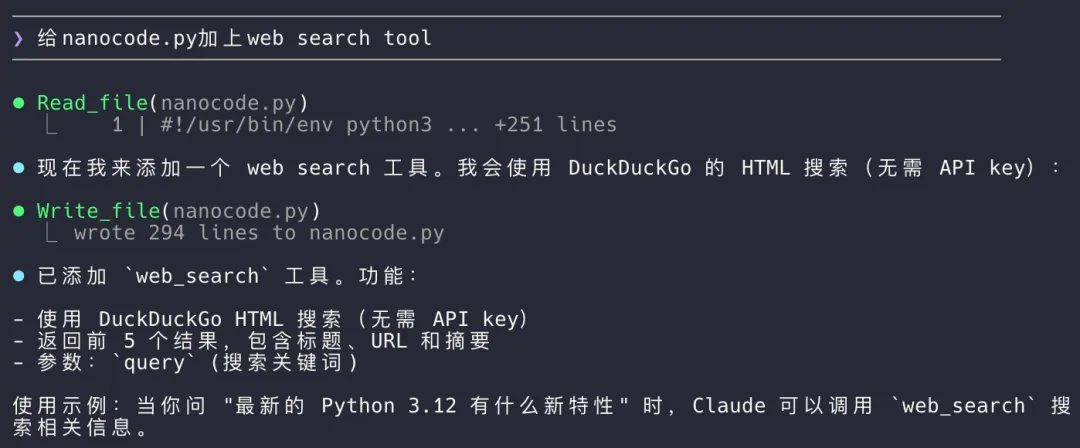Click the word Claude in the usage example
The image size is (1080, 448).
pyautogui.click(x=729, y=406)
